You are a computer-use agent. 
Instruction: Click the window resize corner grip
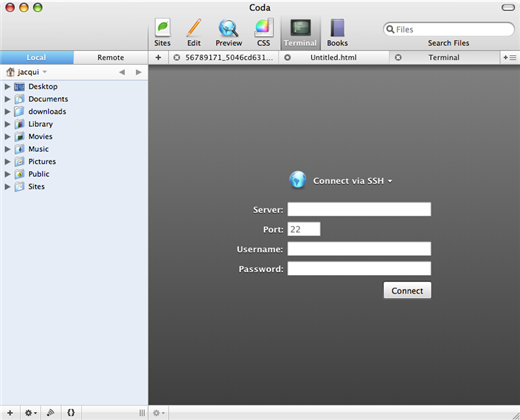(515, 415)
